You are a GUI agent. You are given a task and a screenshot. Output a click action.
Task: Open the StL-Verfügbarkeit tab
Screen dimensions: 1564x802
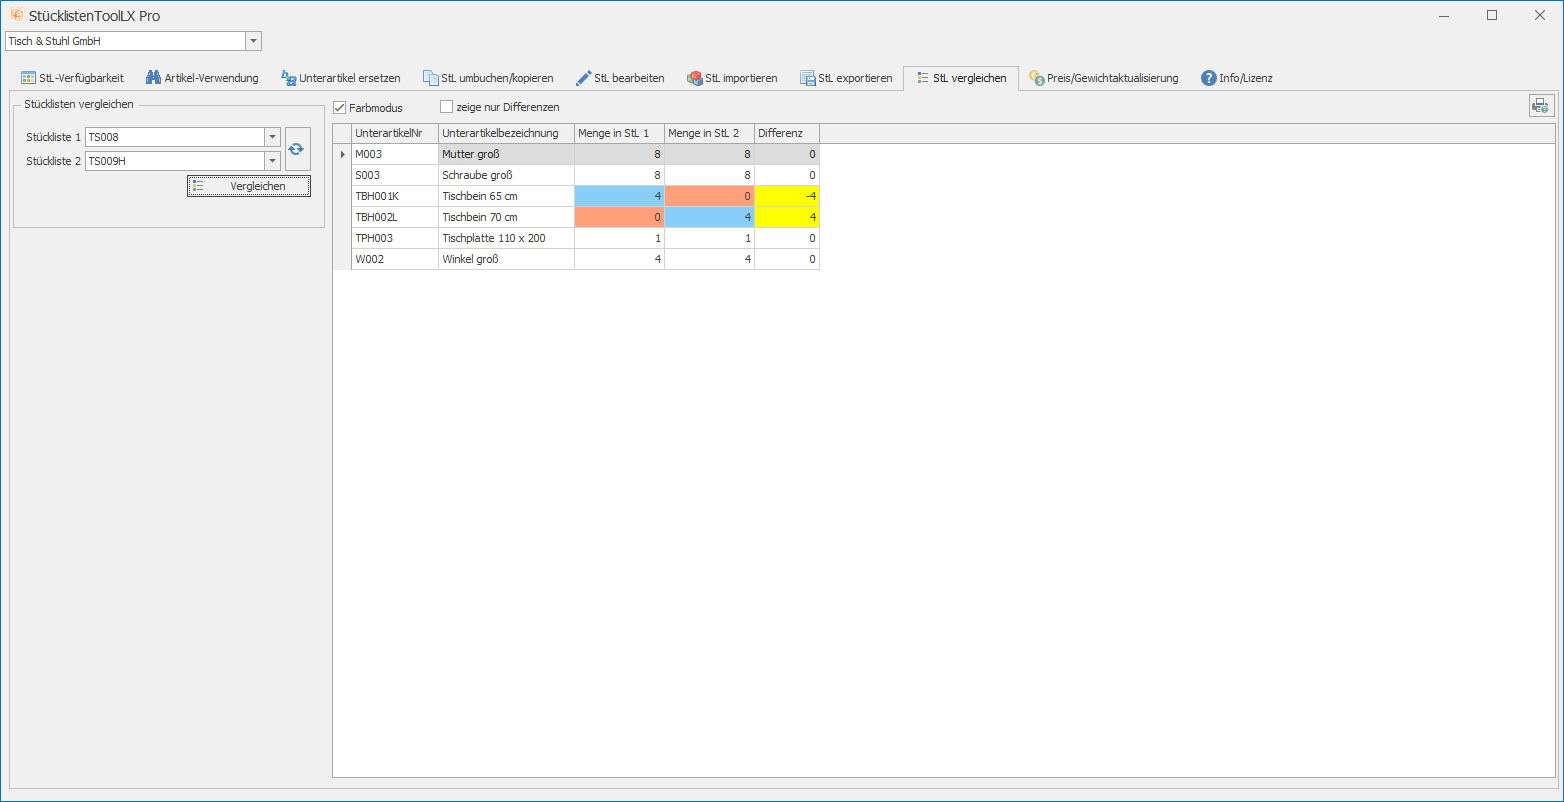tap(72, 78)
